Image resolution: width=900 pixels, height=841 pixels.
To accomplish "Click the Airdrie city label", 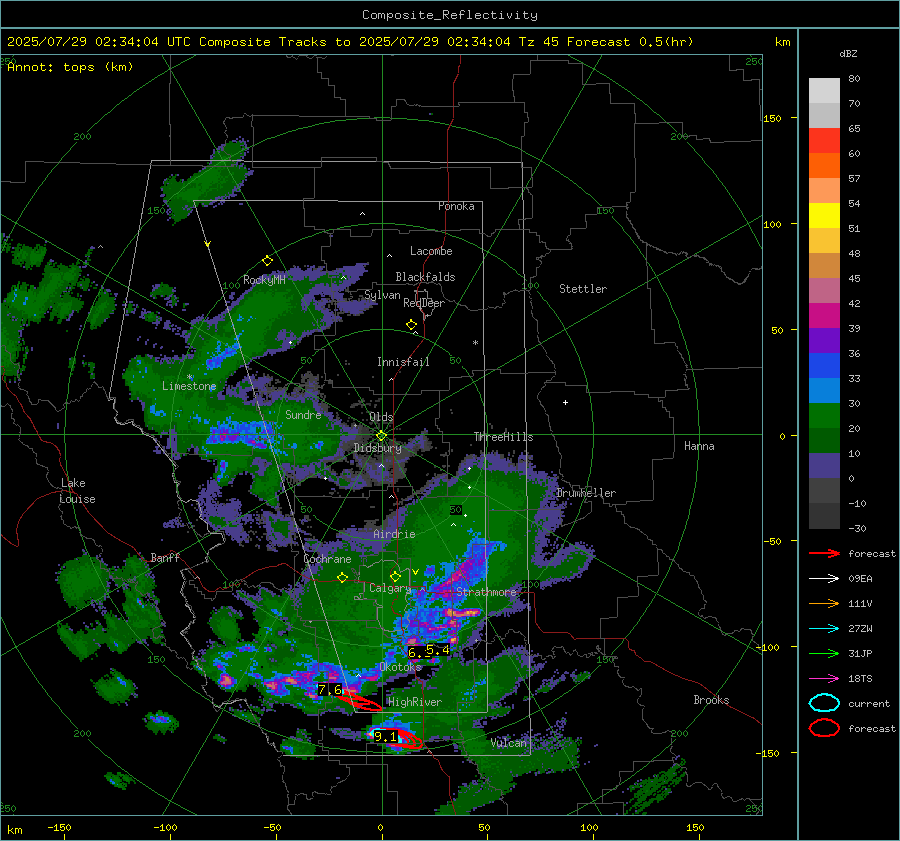I will pos(394,534).
